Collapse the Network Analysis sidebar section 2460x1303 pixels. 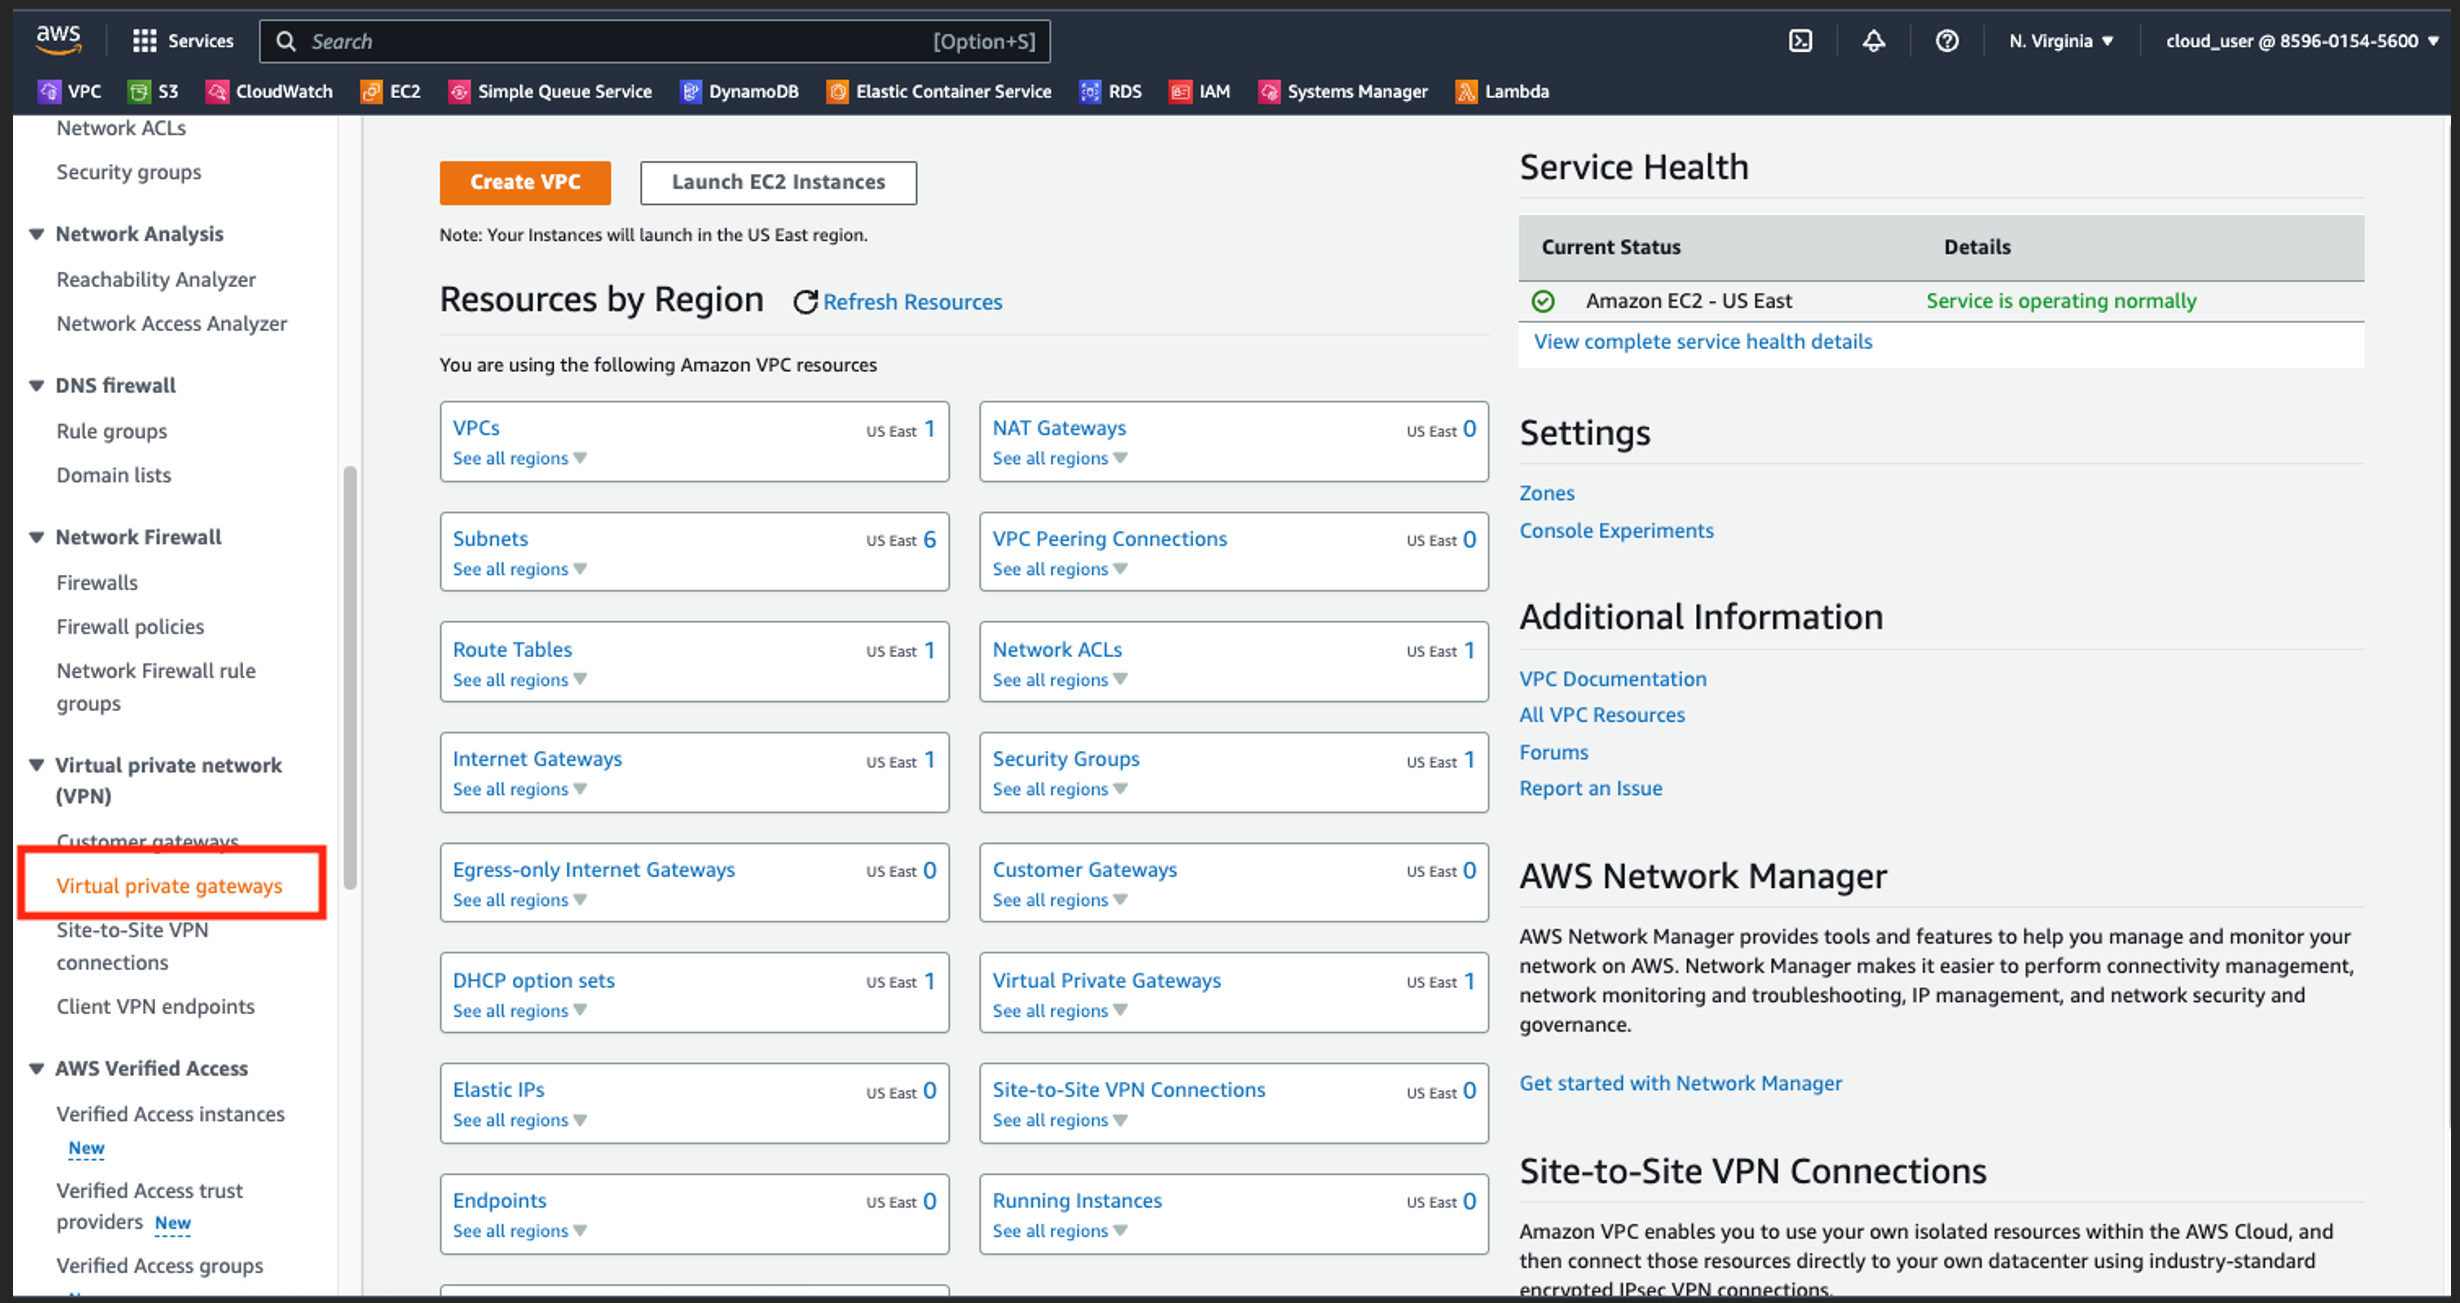tap(37, 234)
